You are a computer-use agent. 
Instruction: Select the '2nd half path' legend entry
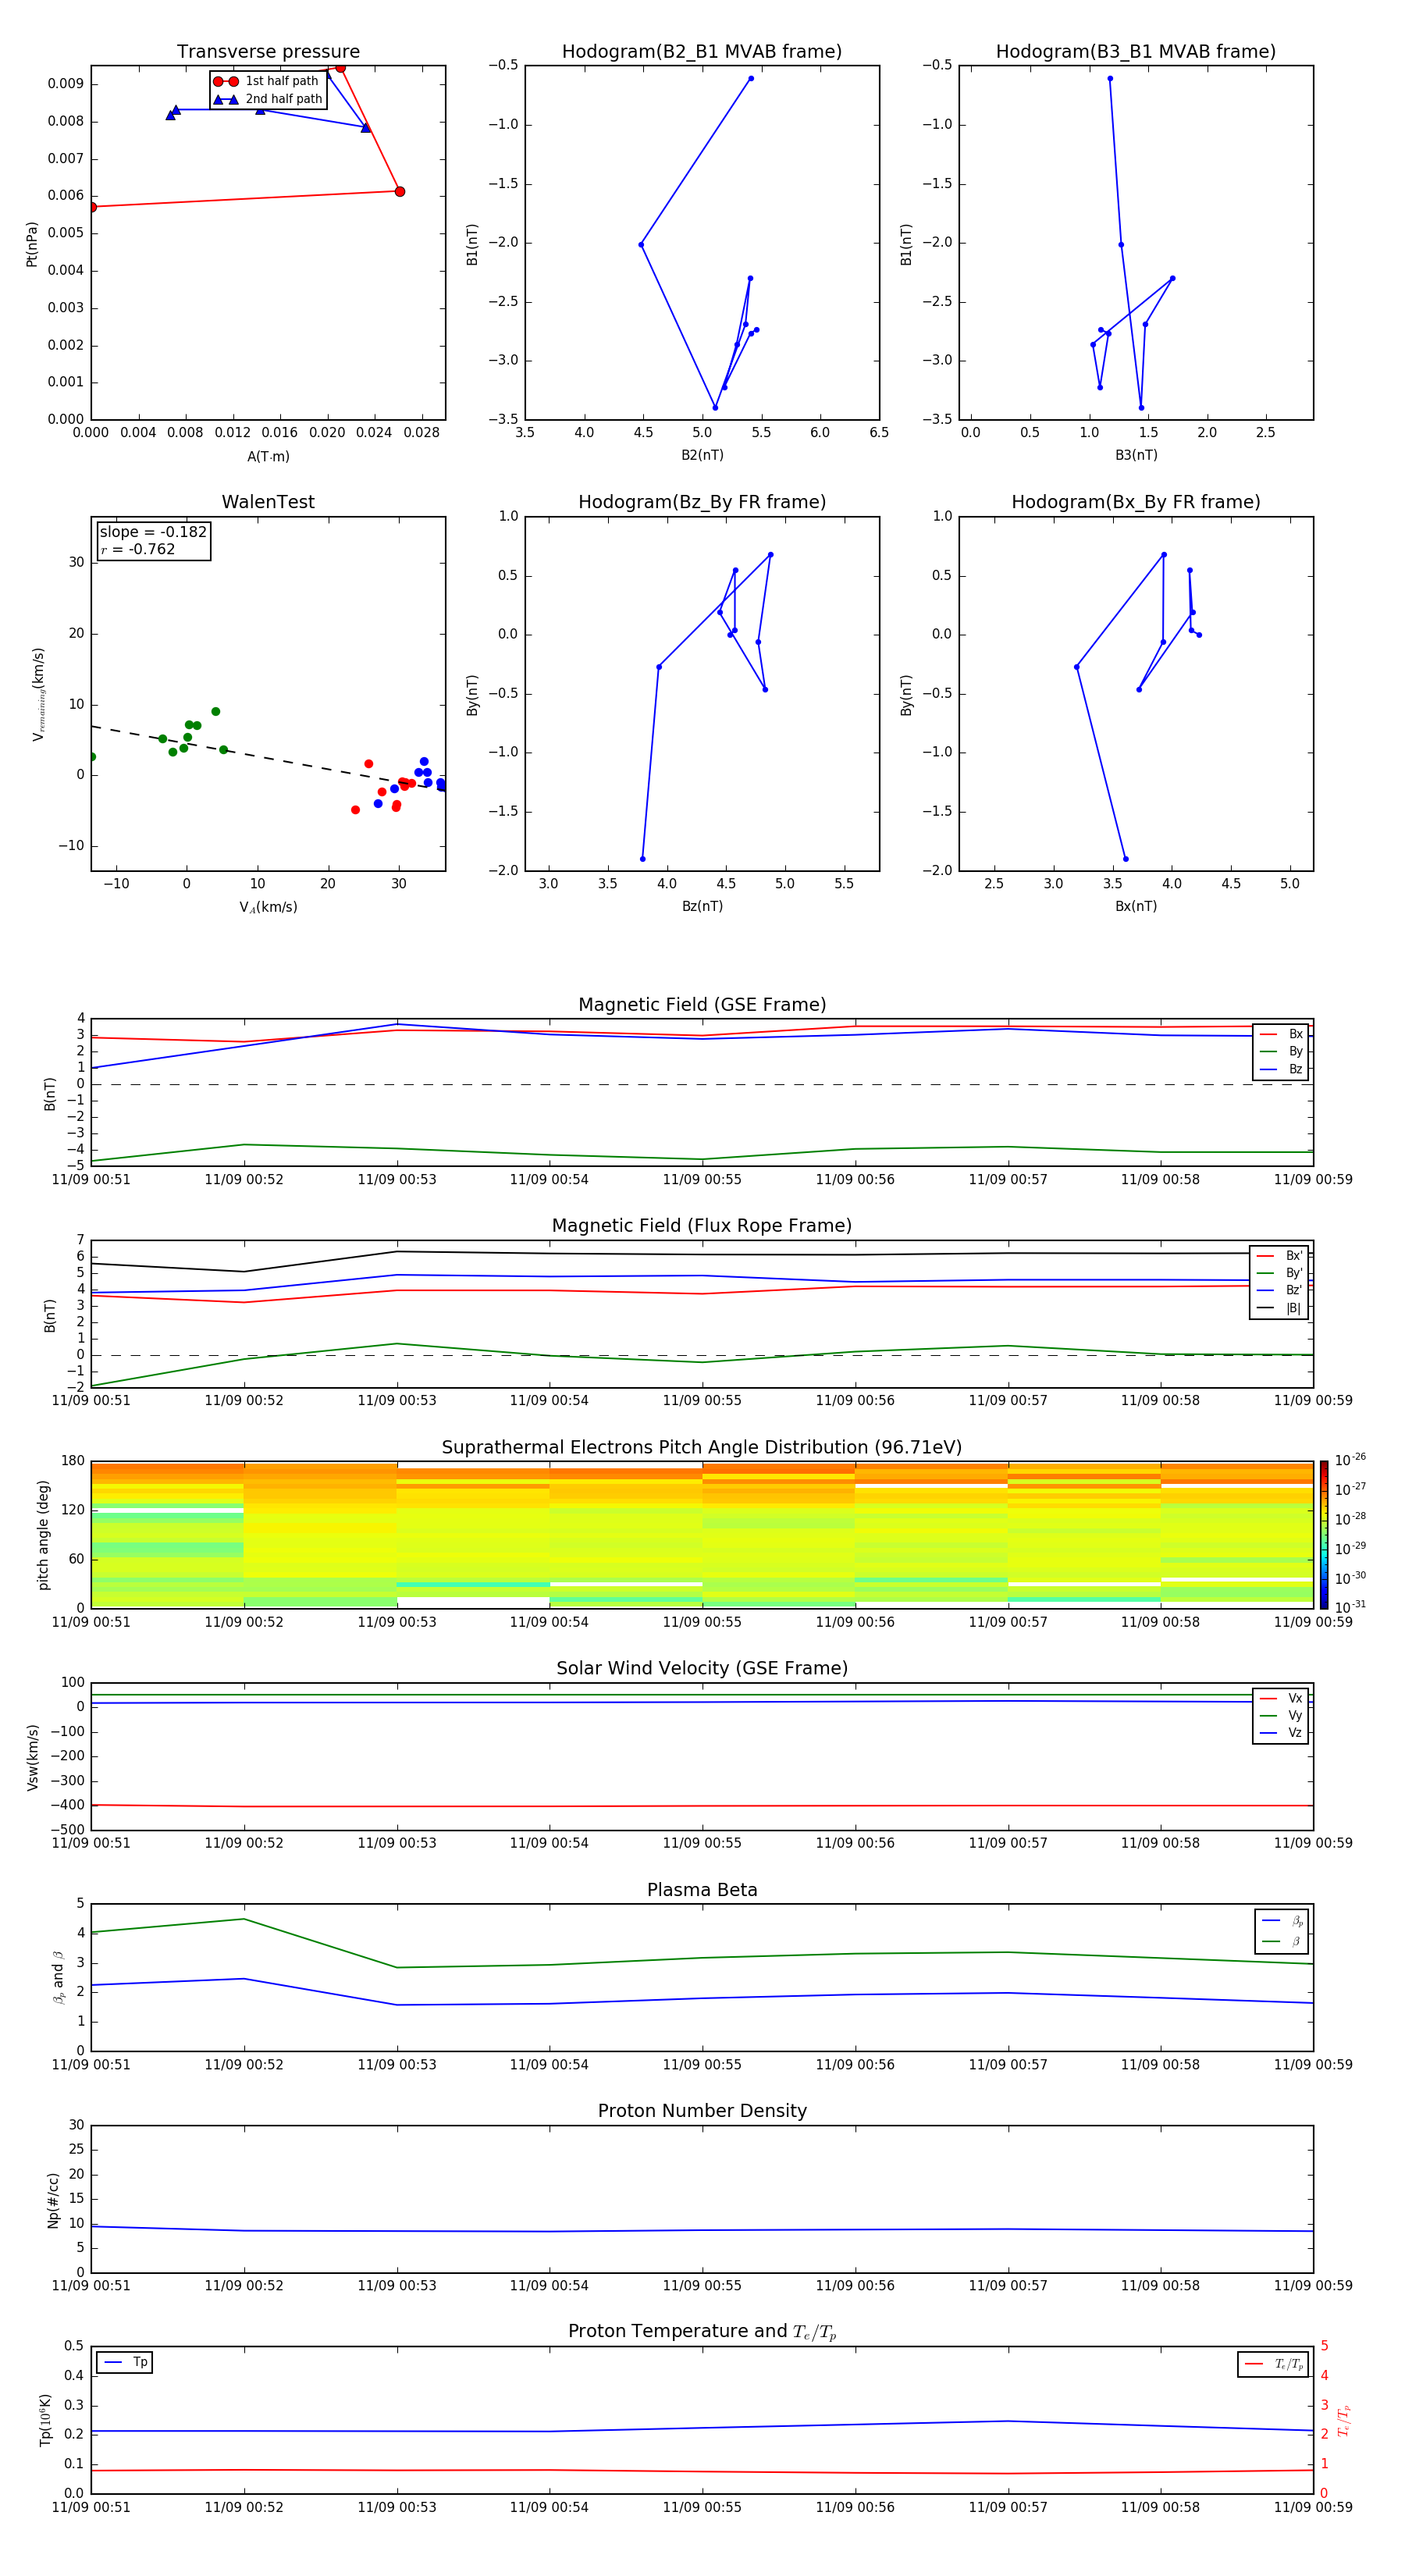(268, 99)
